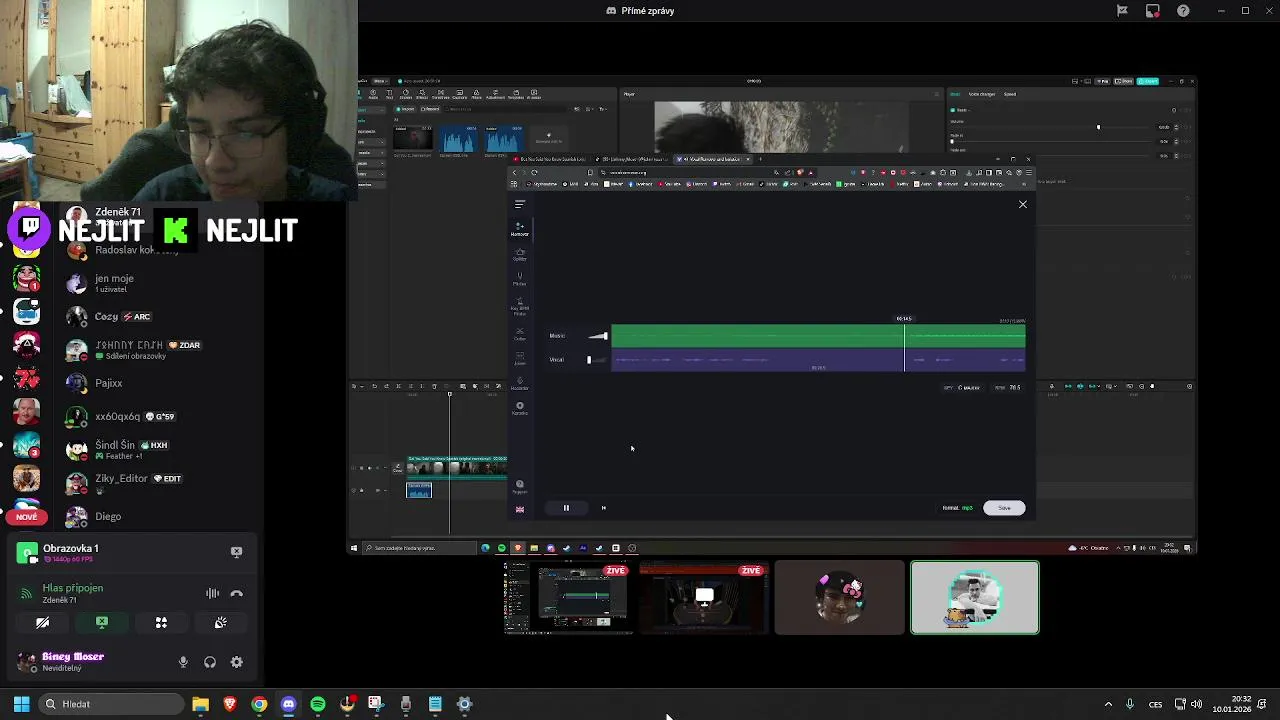Viewport: 1280px width, 720px height.
Task: Change language via UK flag icon
Action: click(x=520, y=510)
